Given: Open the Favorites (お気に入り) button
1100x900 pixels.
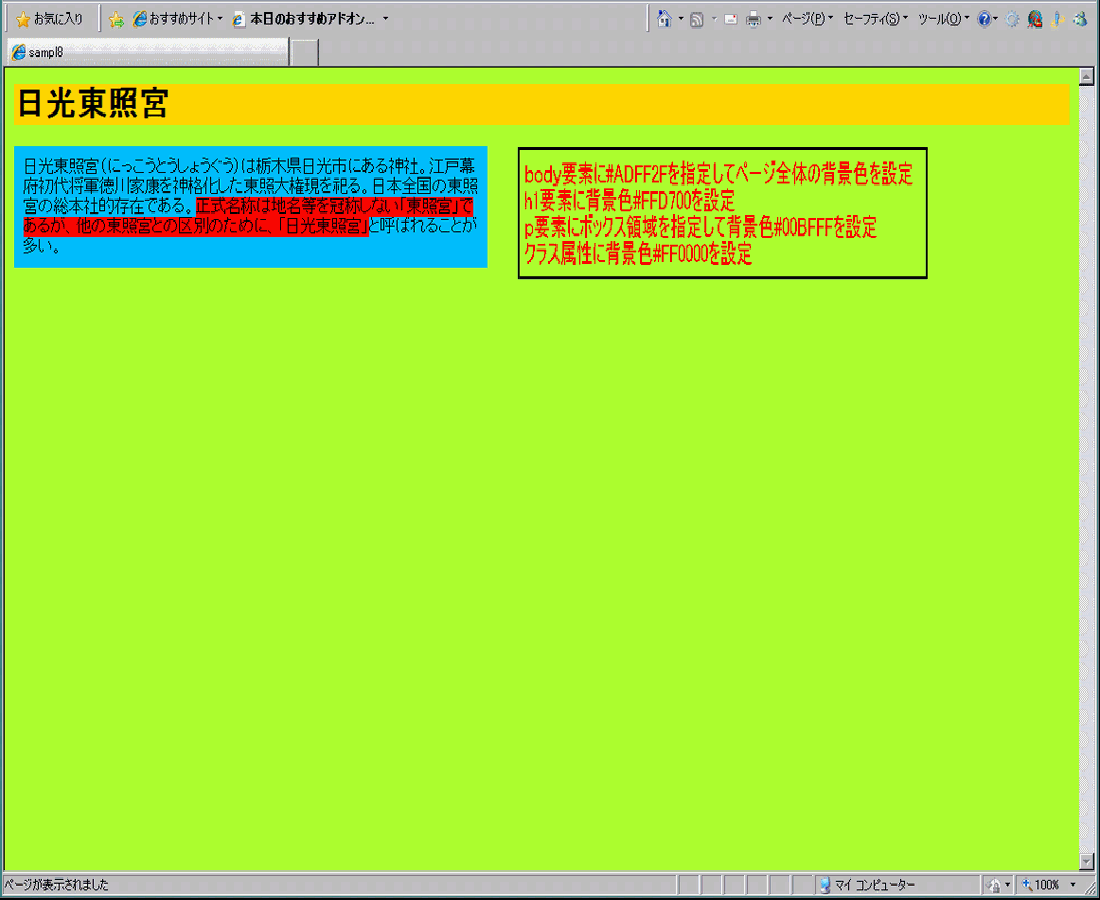Looking at the screenshot, I should point(49,20).
